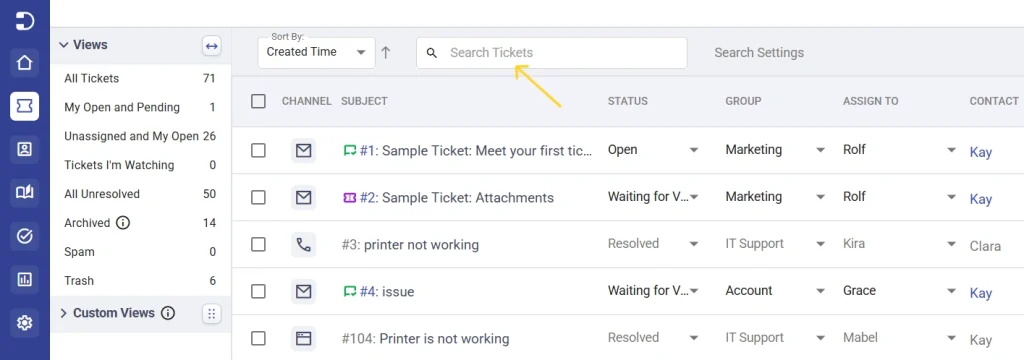The width and height of the screenshot is (1024, 360).
Task: Click the email channel icon for ticket #1
Action: 303,151
